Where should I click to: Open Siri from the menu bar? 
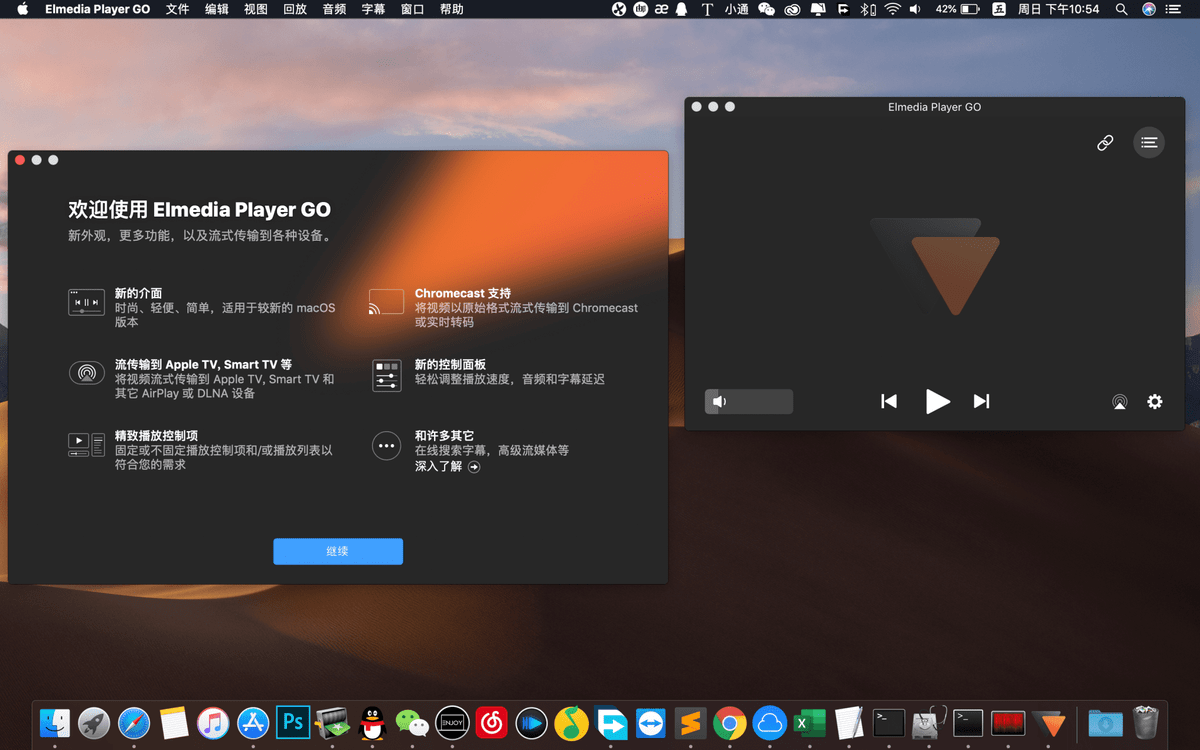coord(1148,9)
